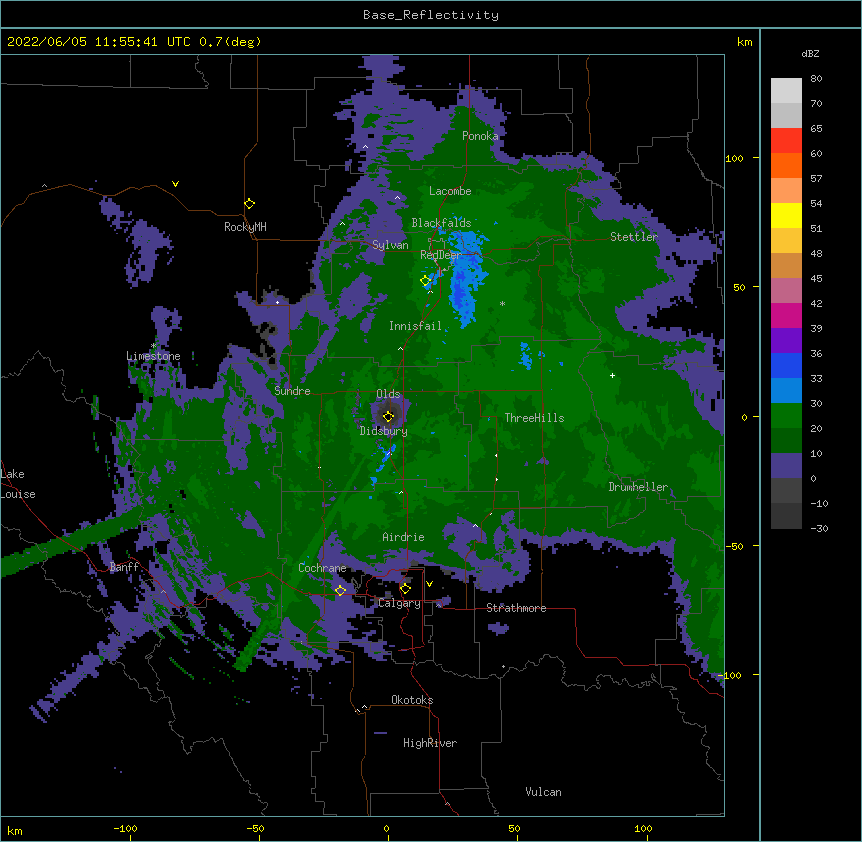Click the Ponoka city label

(x=480, y=136)
